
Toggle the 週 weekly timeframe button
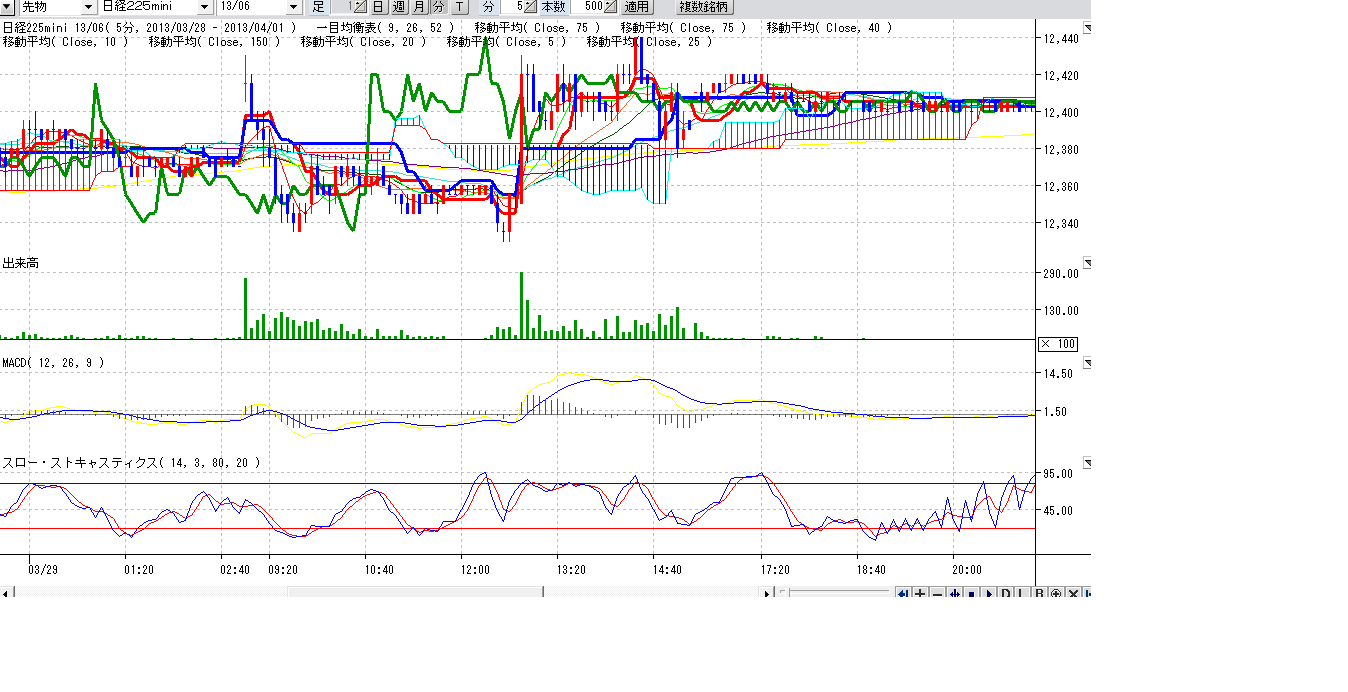point(398,7)
